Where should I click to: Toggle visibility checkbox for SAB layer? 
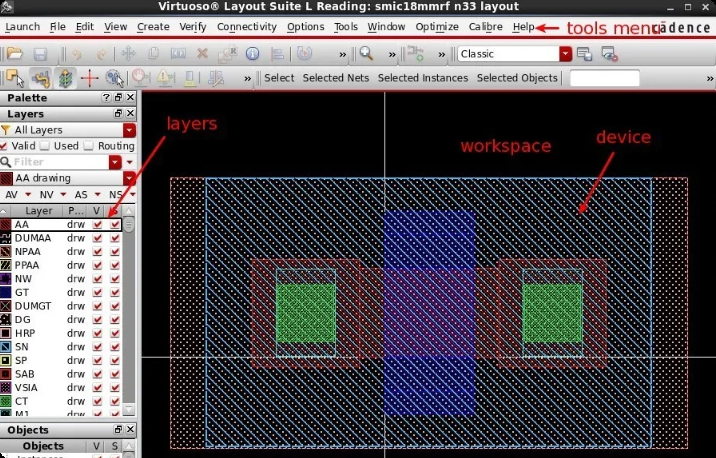97,374
